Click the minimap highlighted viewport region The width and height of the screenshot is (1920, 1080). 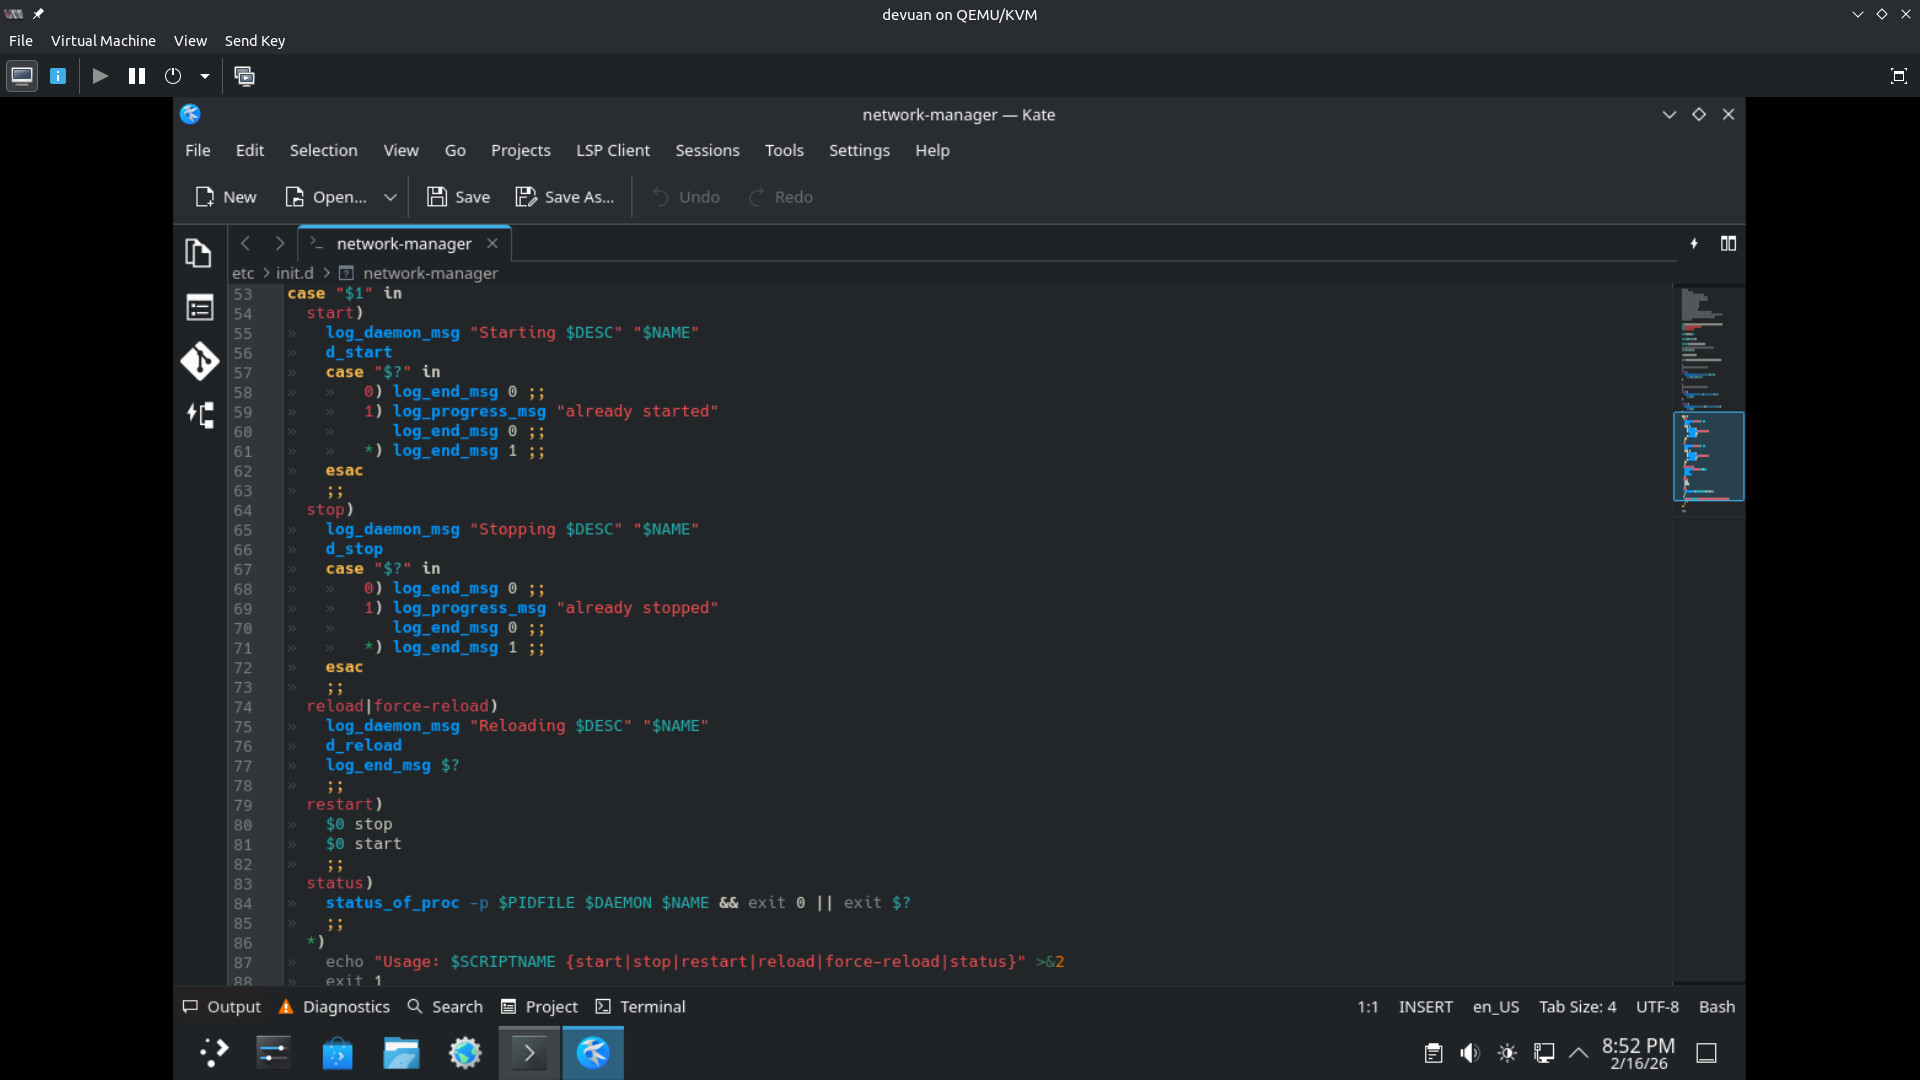coord(1708,456)
